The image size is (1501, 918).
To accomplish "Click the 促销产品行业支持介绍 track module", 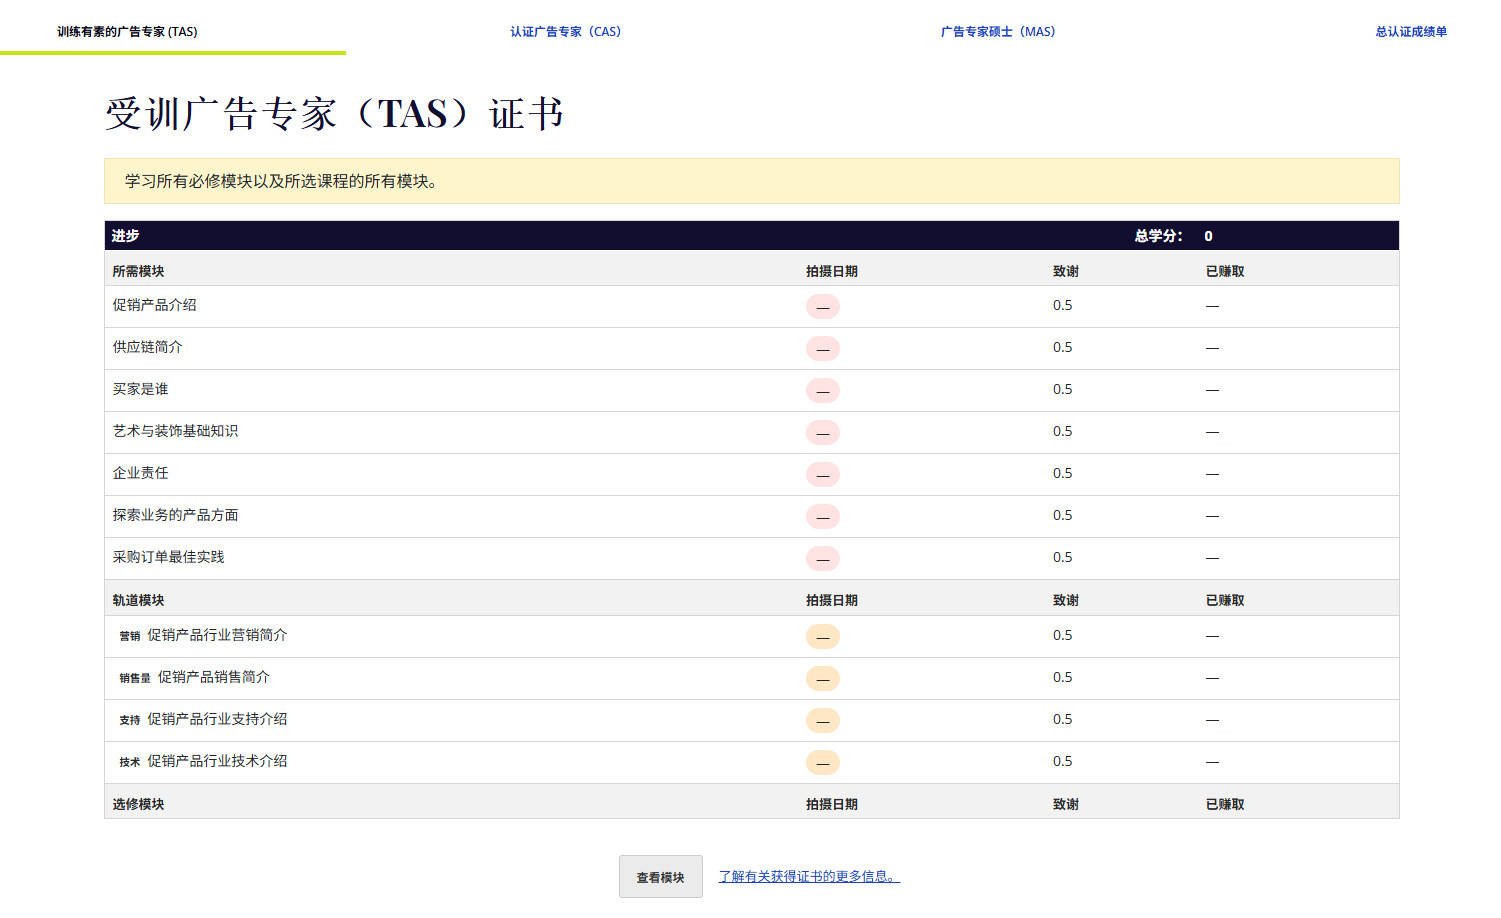I will 217,720.
